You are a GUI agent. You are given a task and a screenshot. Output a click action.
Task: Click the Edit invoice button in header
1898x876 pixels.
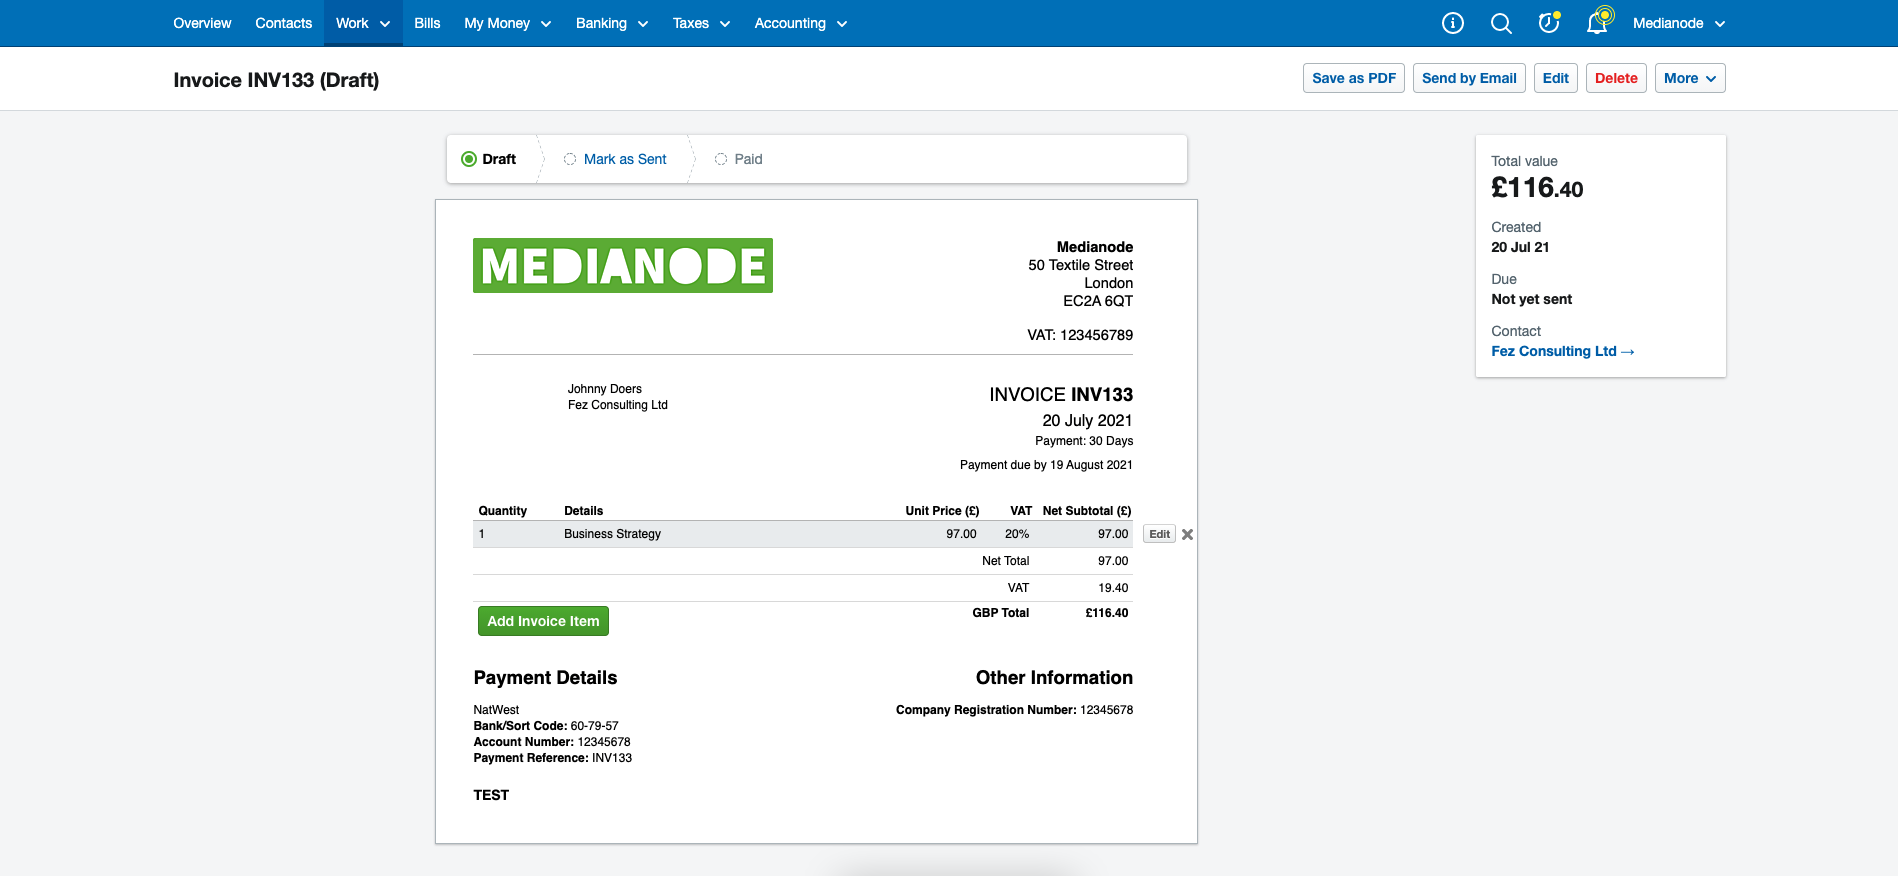click(x=1556, y=78)
